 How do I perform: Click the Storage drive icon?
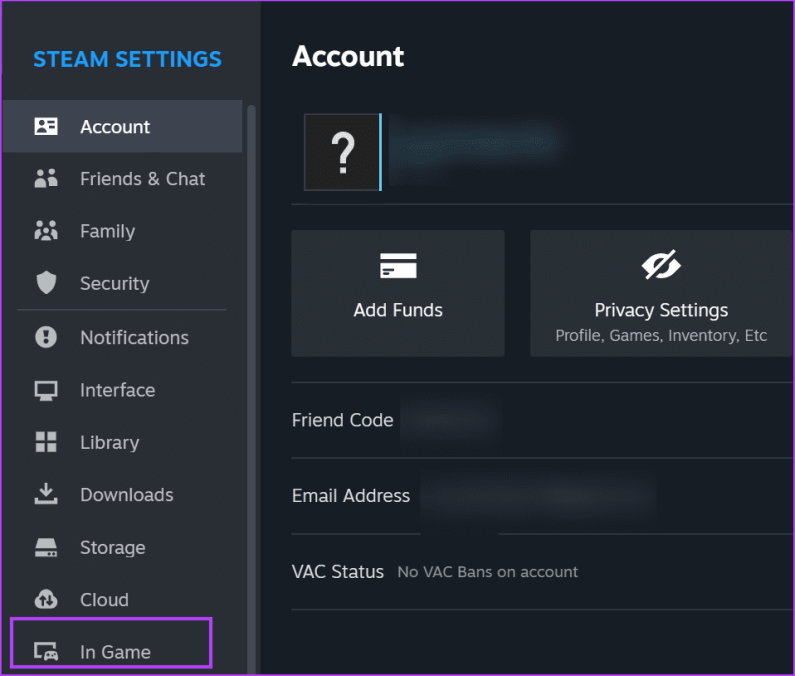click(46, 547)
